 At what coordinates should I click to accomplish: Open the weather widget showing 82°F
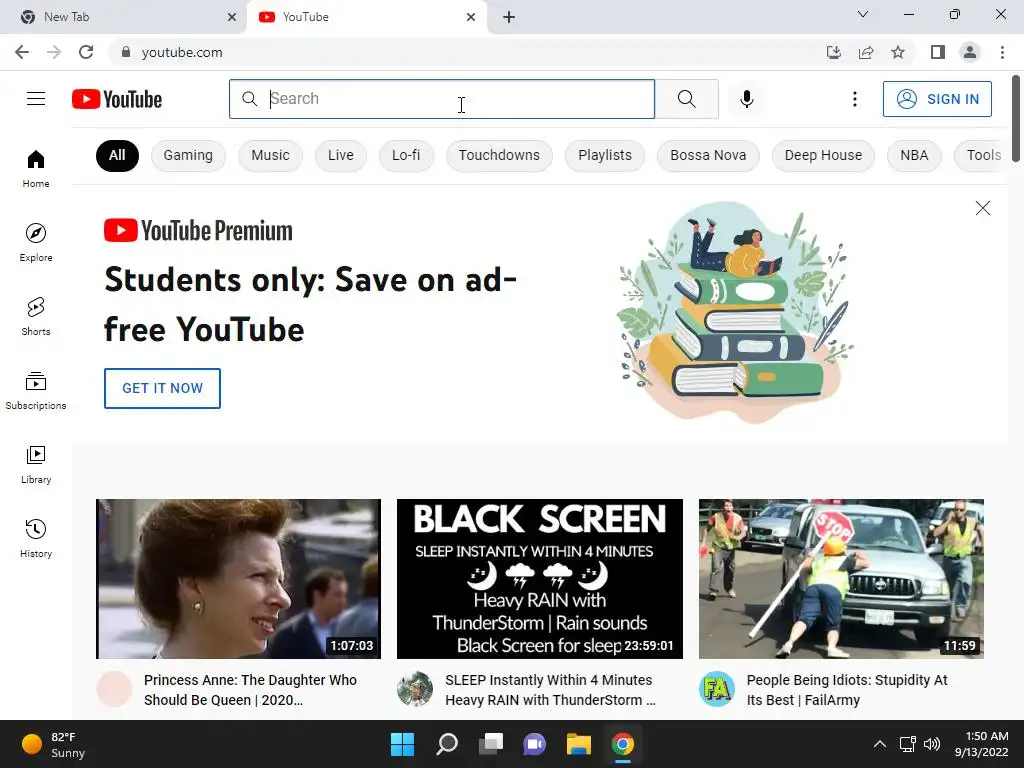[x=54, y=744]
